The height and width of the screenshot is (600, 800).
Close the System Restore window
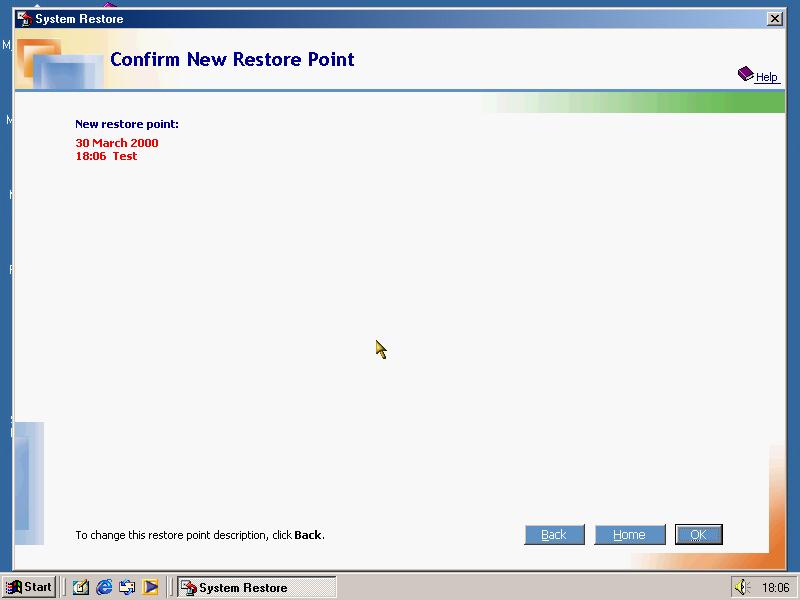click(774, 19)
